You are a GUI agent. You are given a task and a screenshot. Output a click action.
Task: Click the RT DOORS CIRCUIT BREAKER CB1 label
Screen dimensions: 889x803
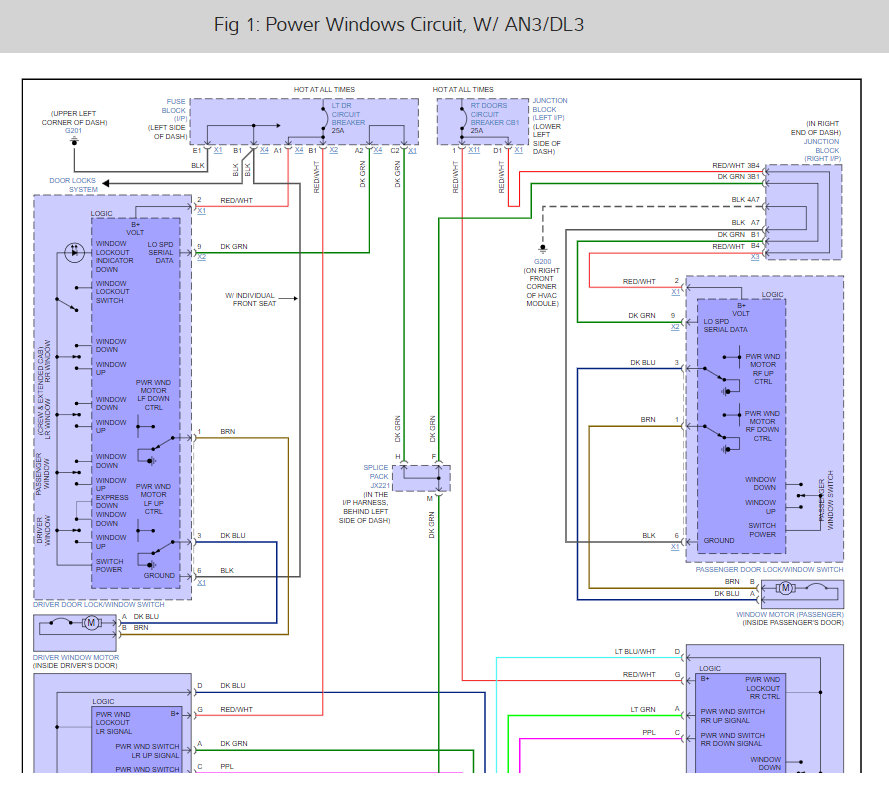(494, 114)
